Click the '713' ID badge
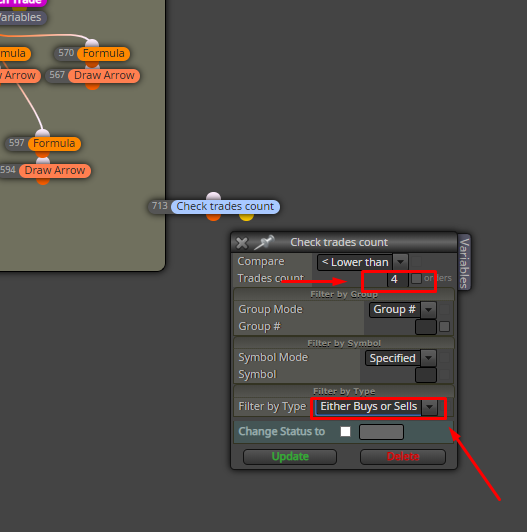This screenshot has width=527, height=532. [x=159, y=206]
